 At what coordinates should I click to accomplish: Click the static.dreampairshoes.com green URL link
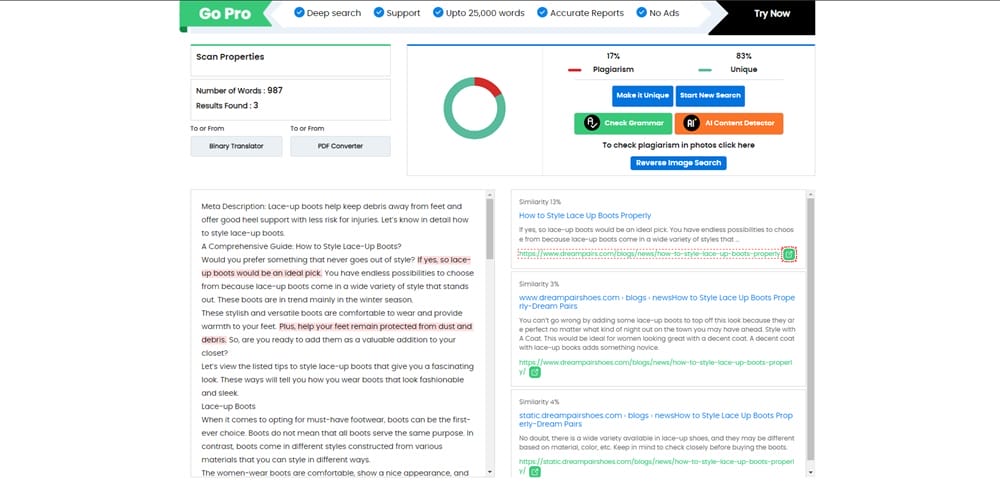(656, 466)
